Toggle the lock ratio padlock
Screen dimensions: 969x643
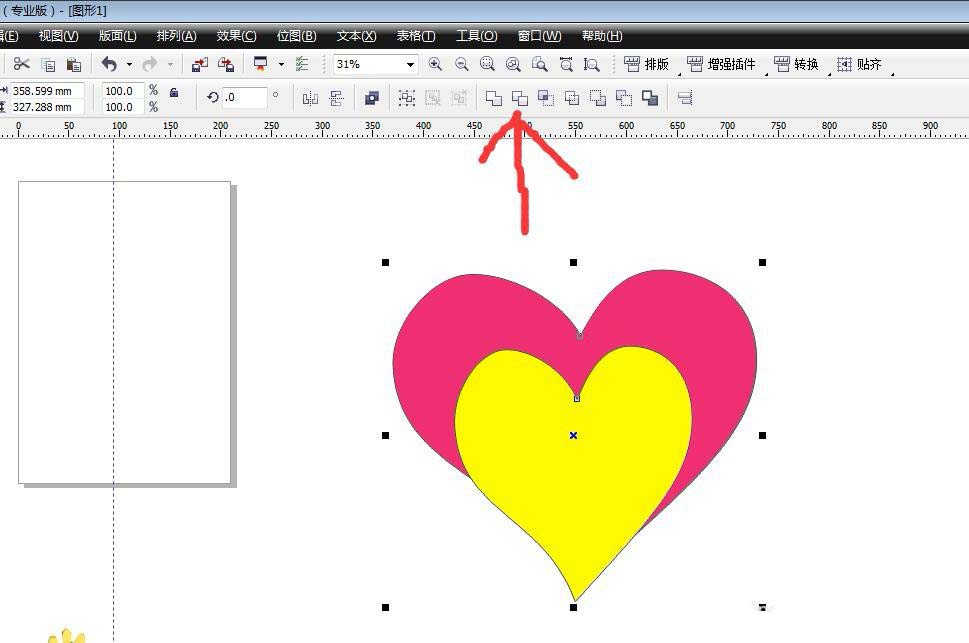point(174,93)
